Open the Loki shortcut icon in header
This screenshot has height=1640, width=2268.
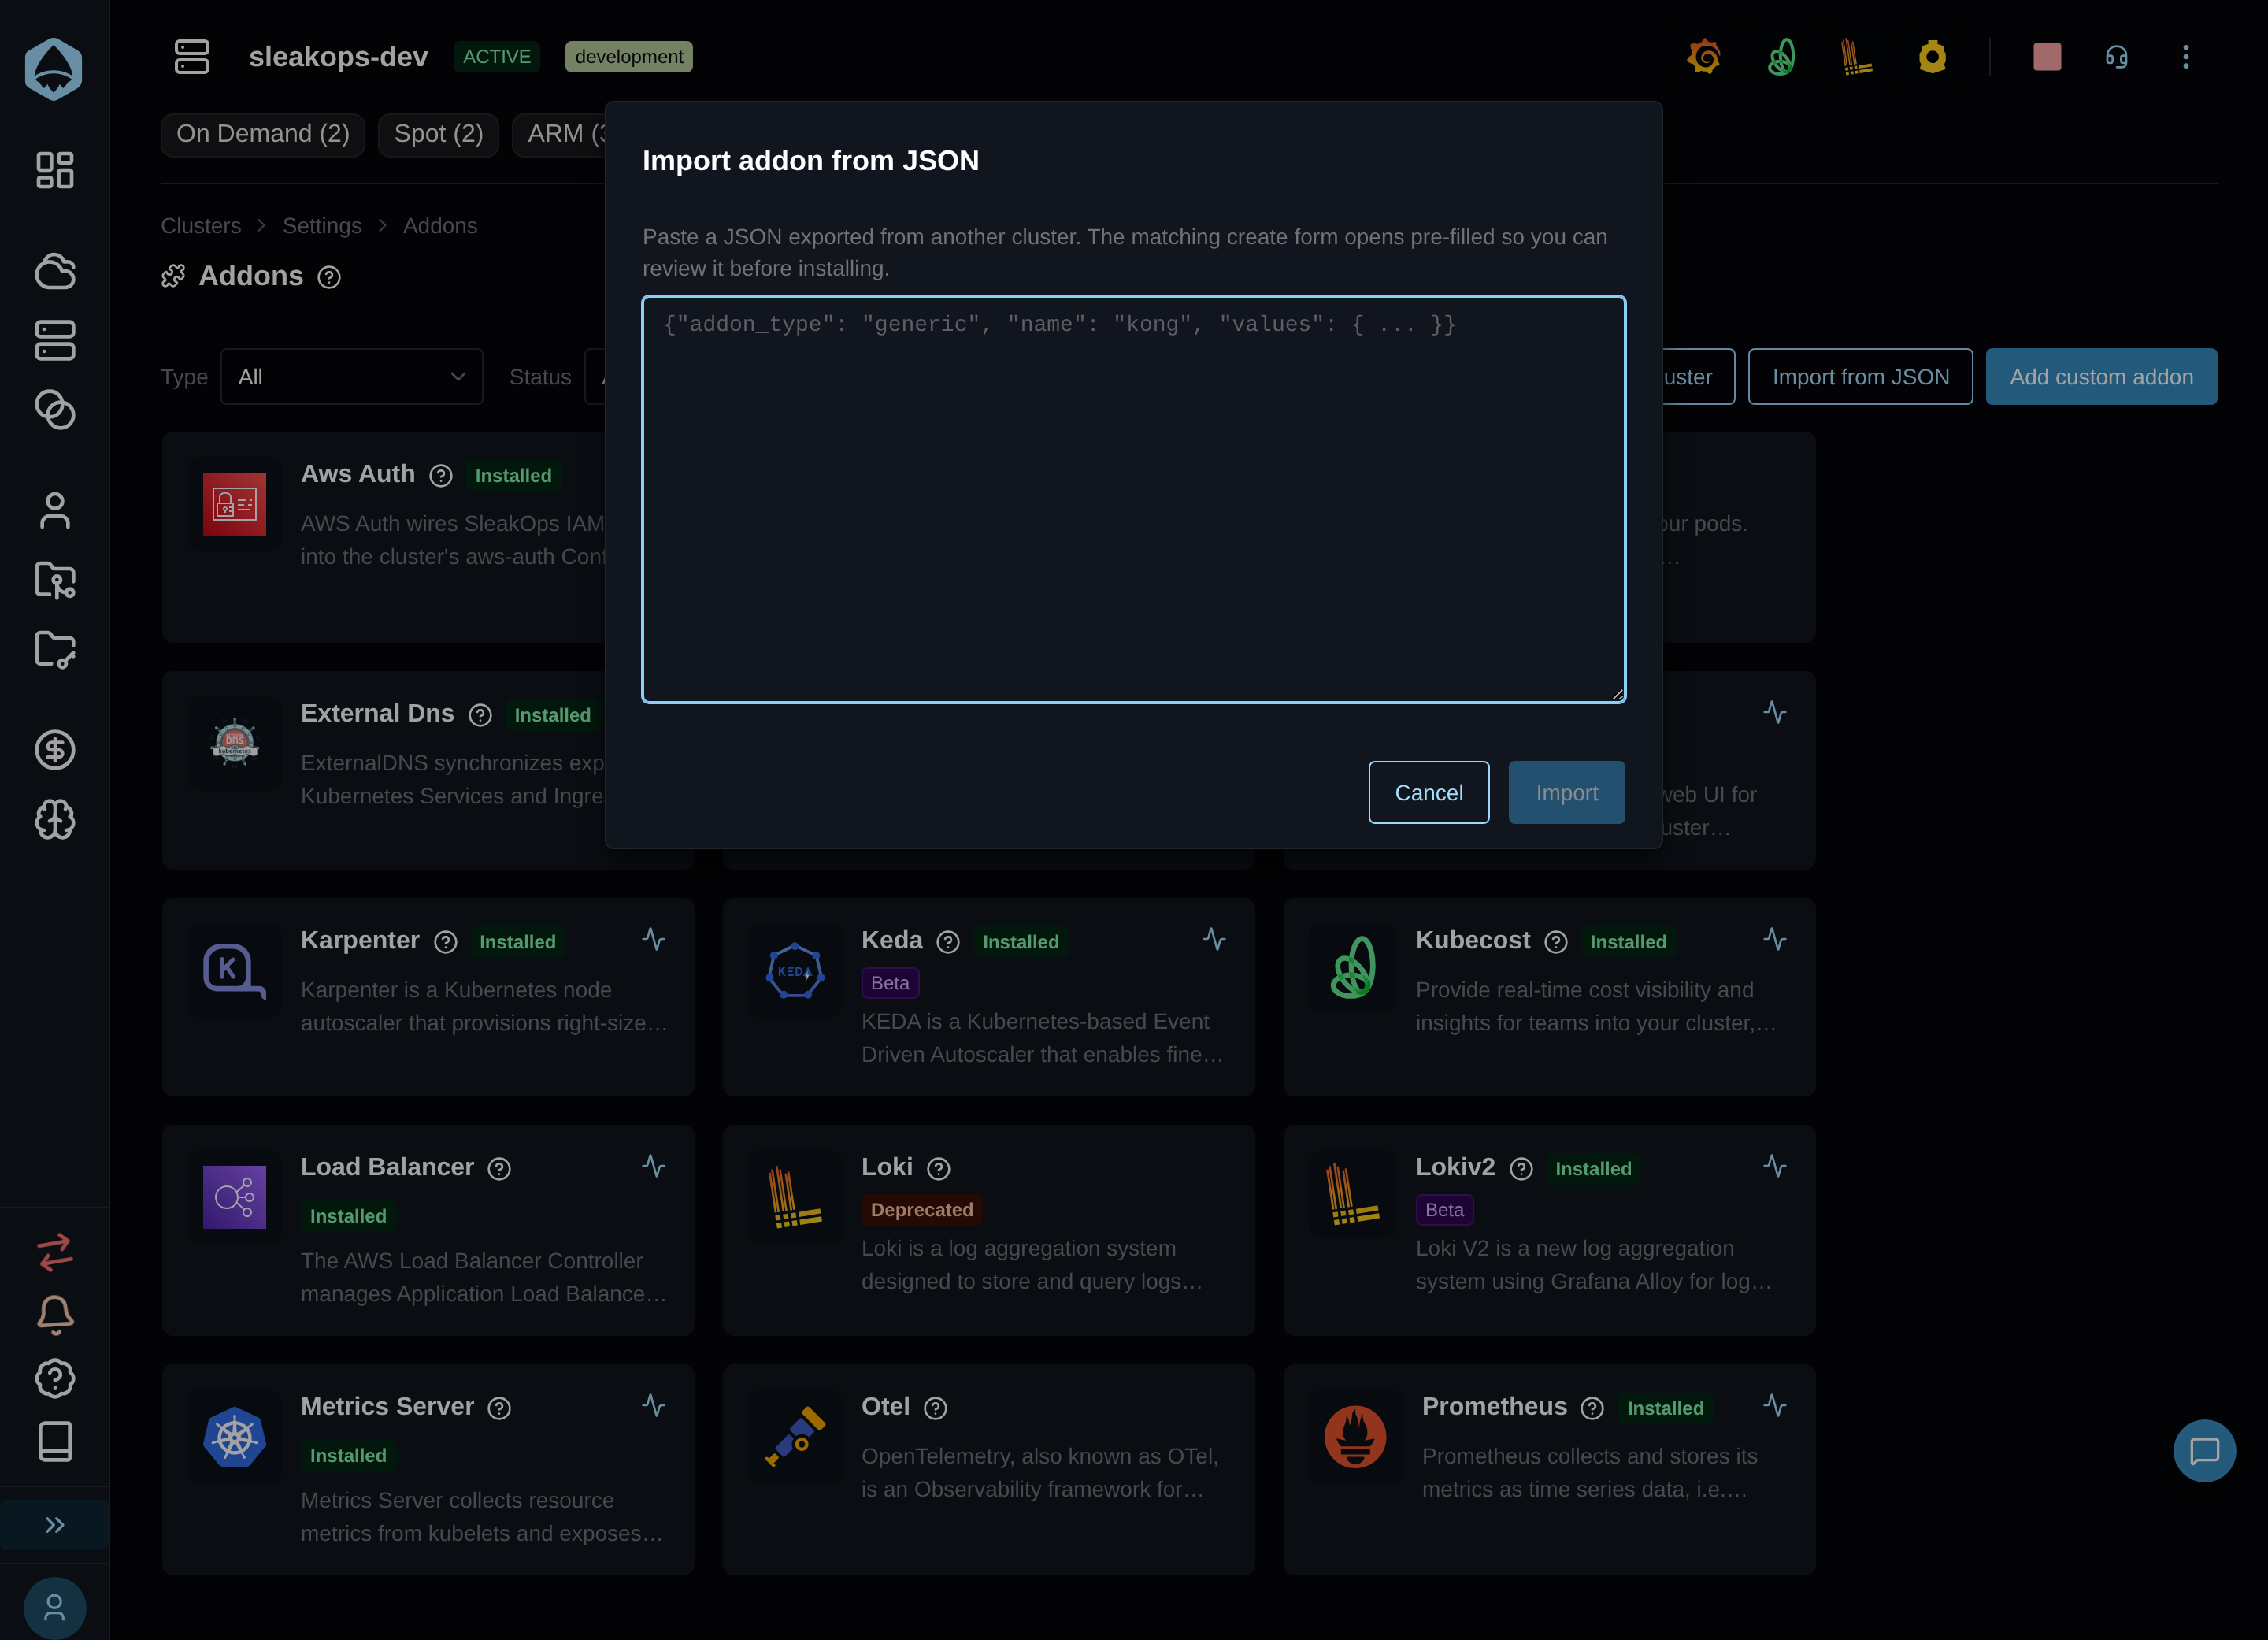tap(1856, 57)
